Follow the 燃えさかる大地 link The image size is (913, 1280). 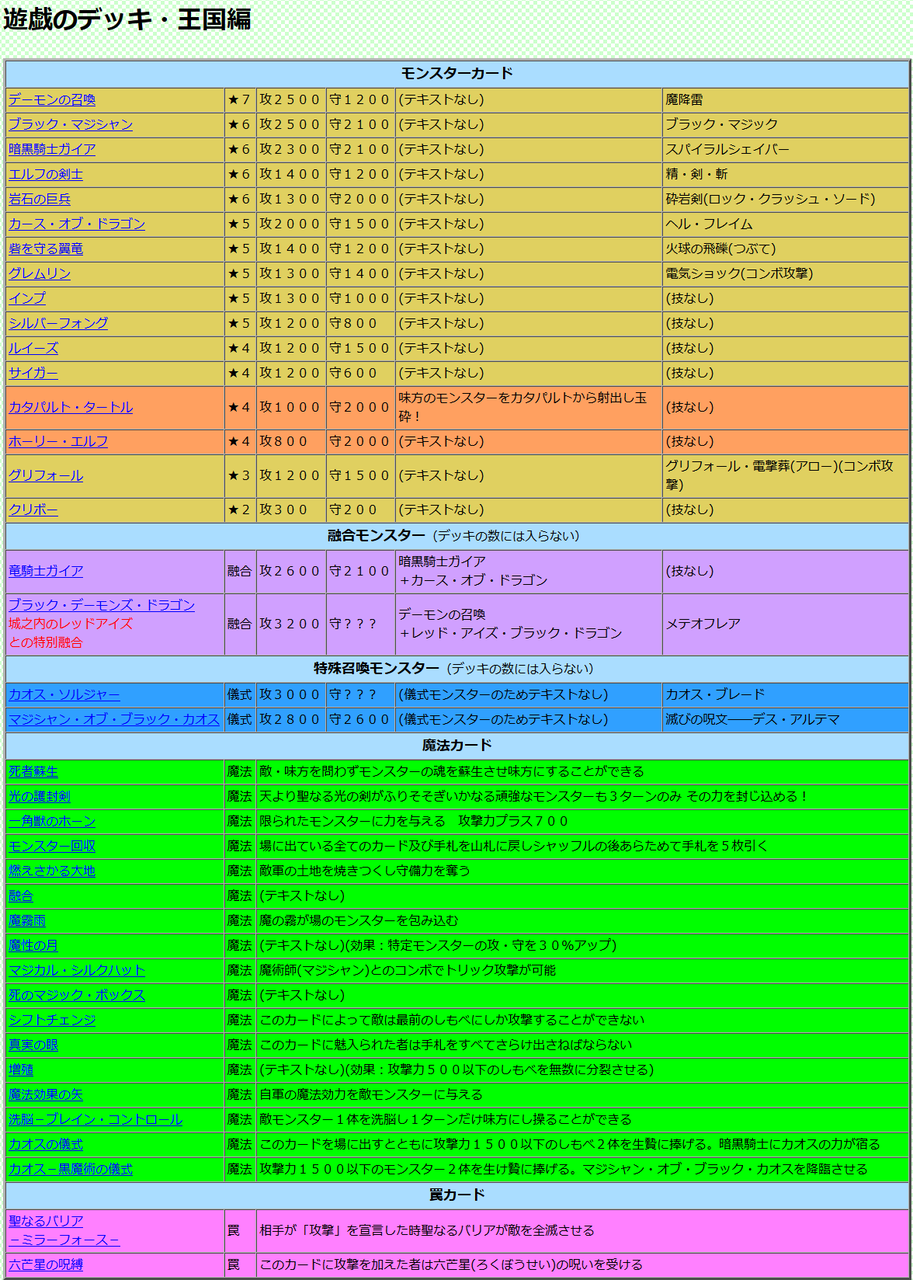point(52,872)
